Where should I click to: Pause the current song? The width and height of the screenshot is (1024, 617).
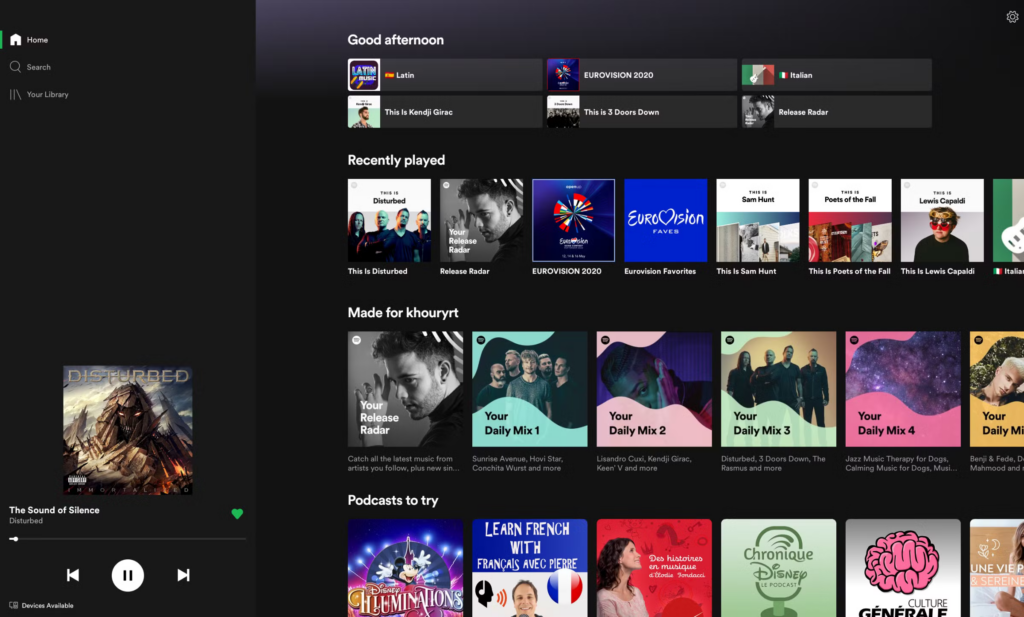coord(127,575)
